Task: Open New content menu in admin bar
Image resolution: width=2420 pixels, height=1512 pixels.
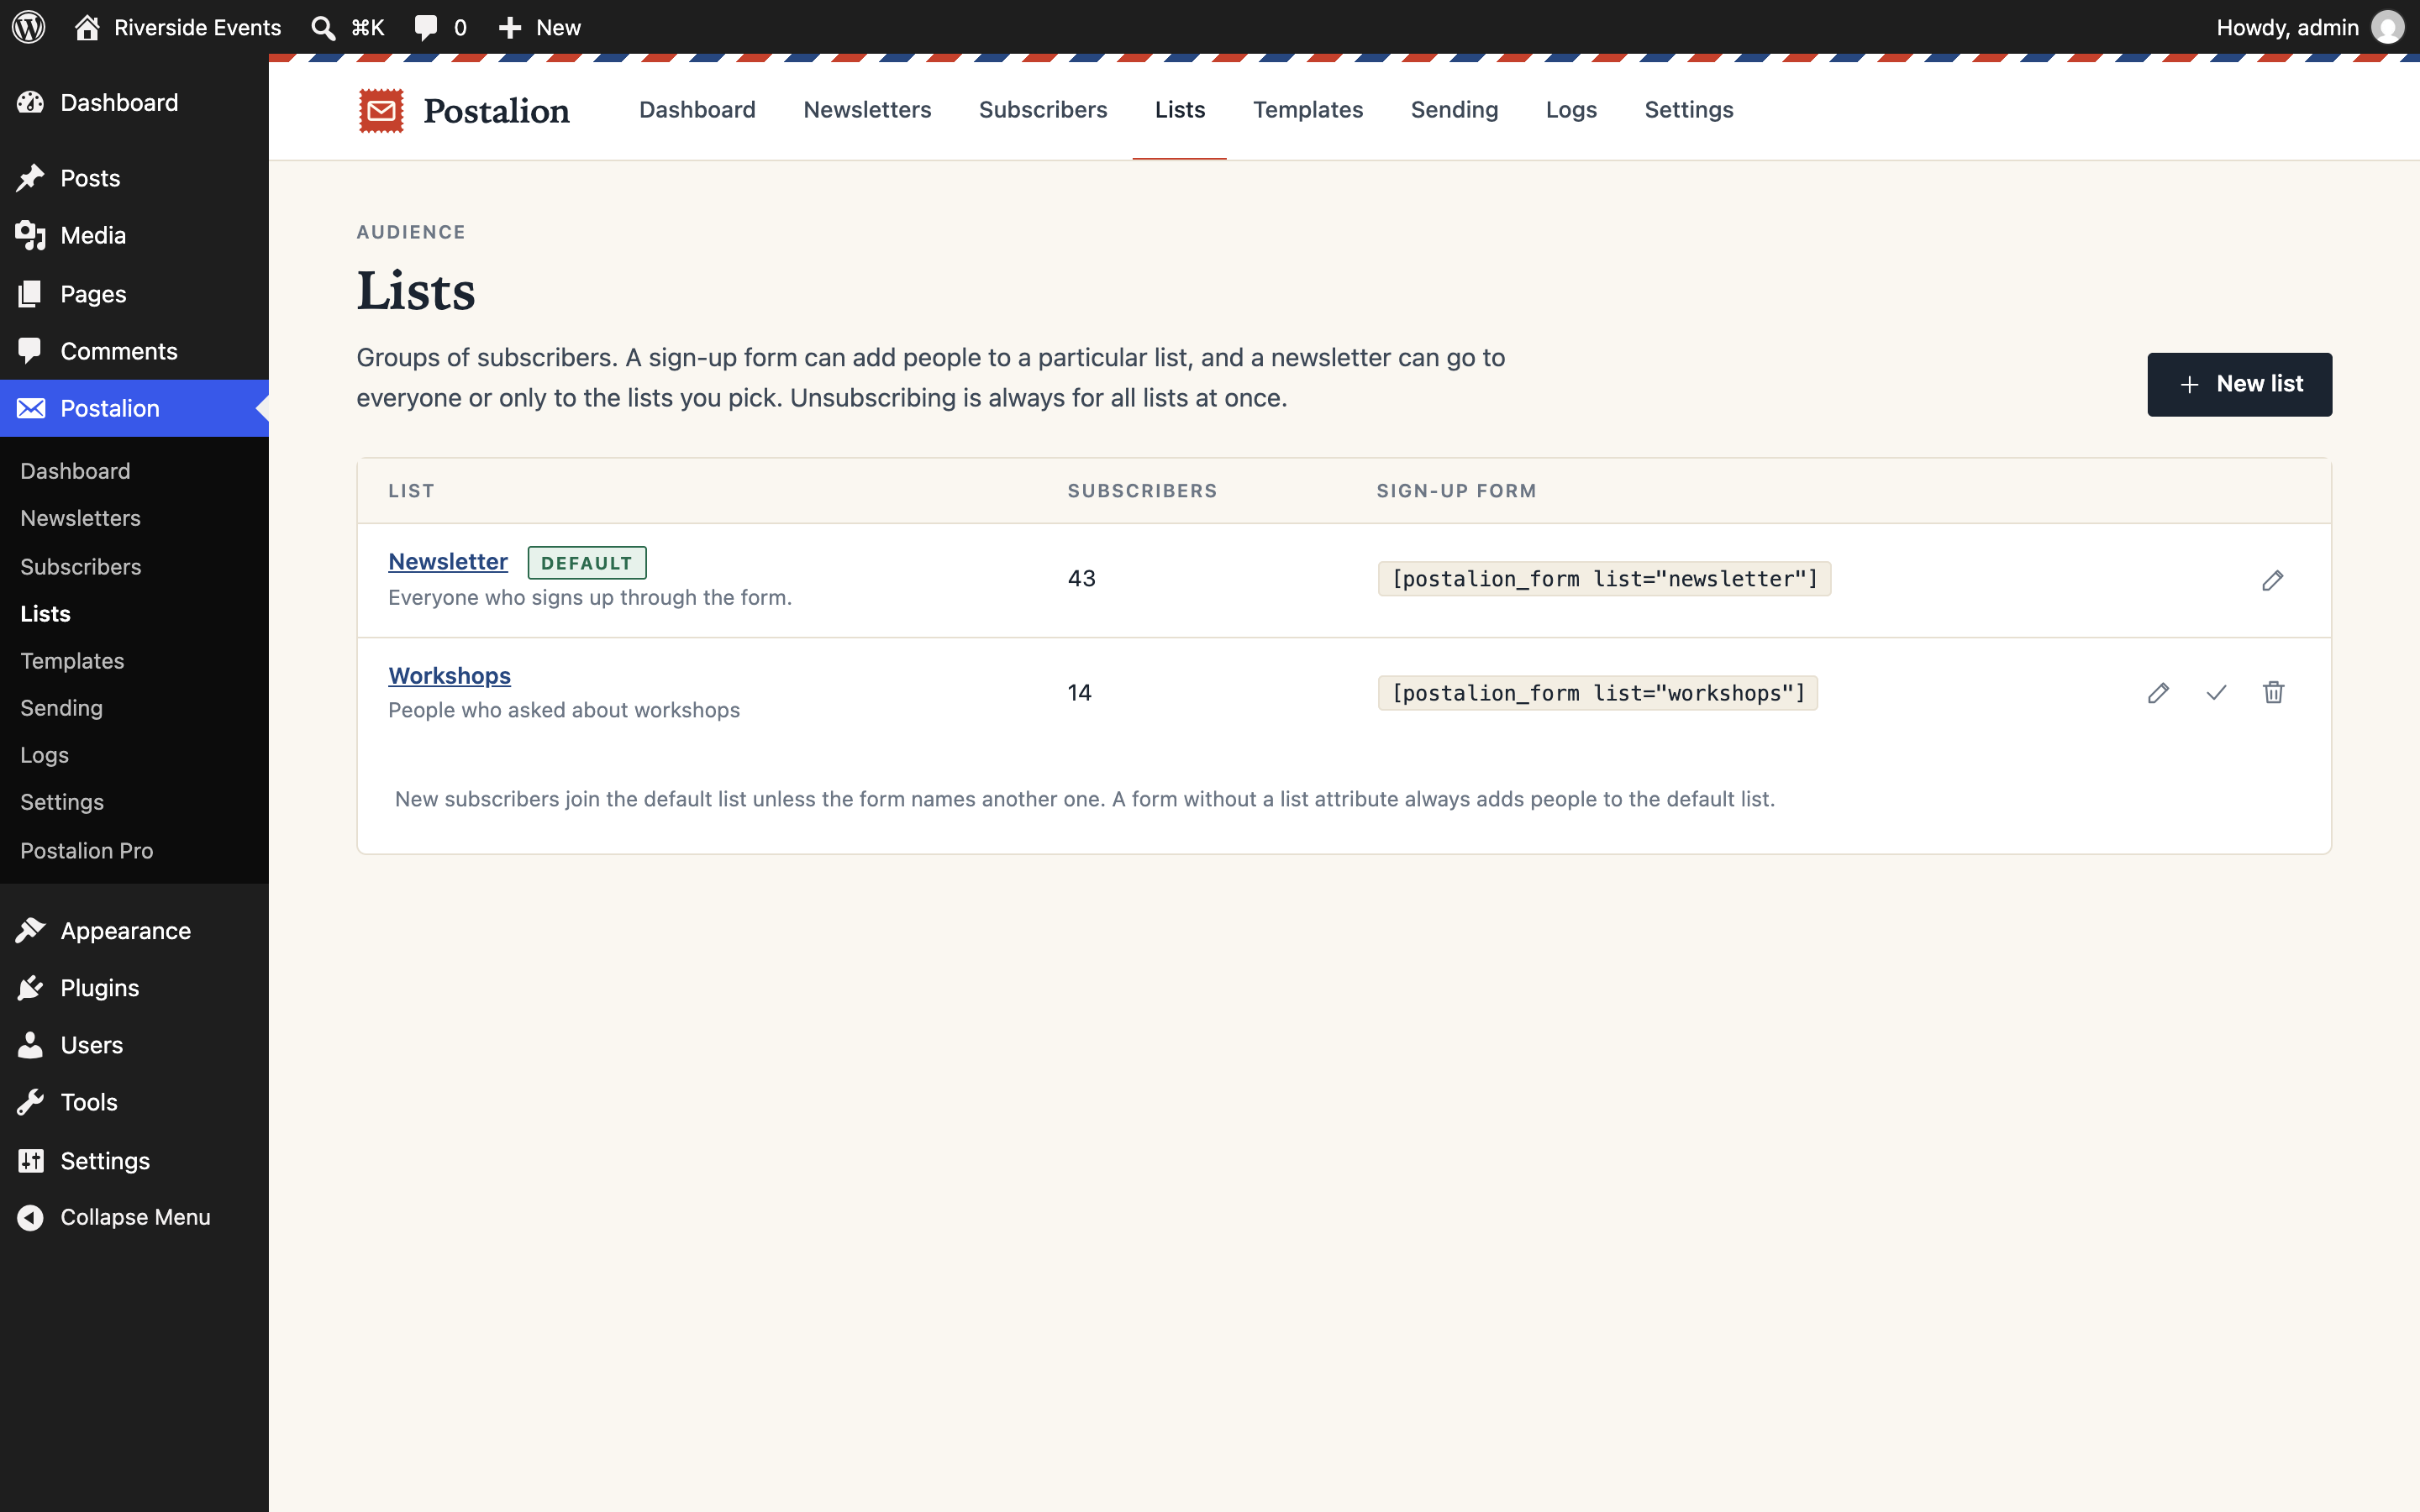Action: (539, 27)
